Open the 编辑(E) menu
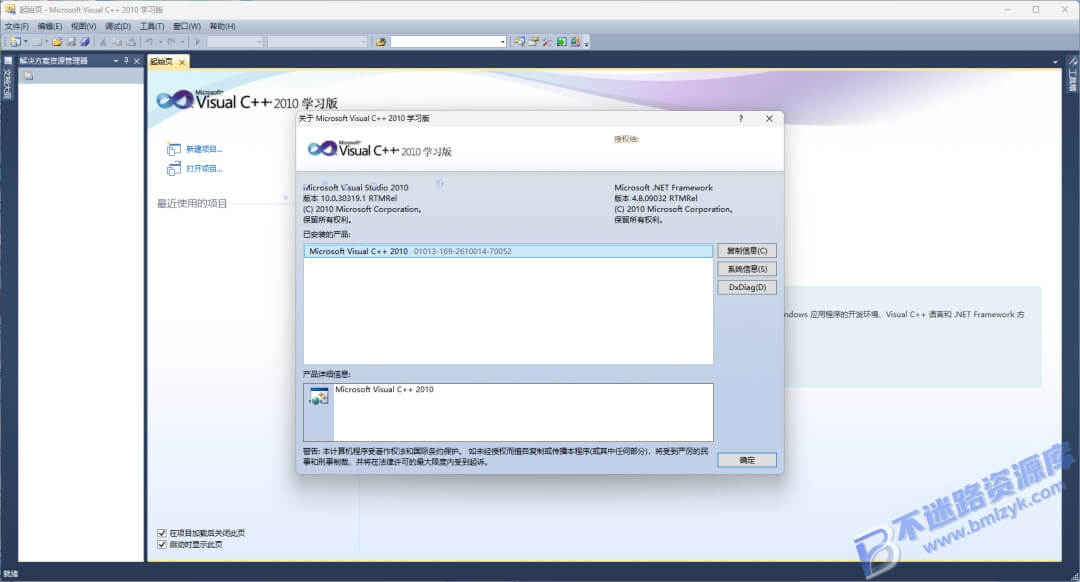 point(50,26)
